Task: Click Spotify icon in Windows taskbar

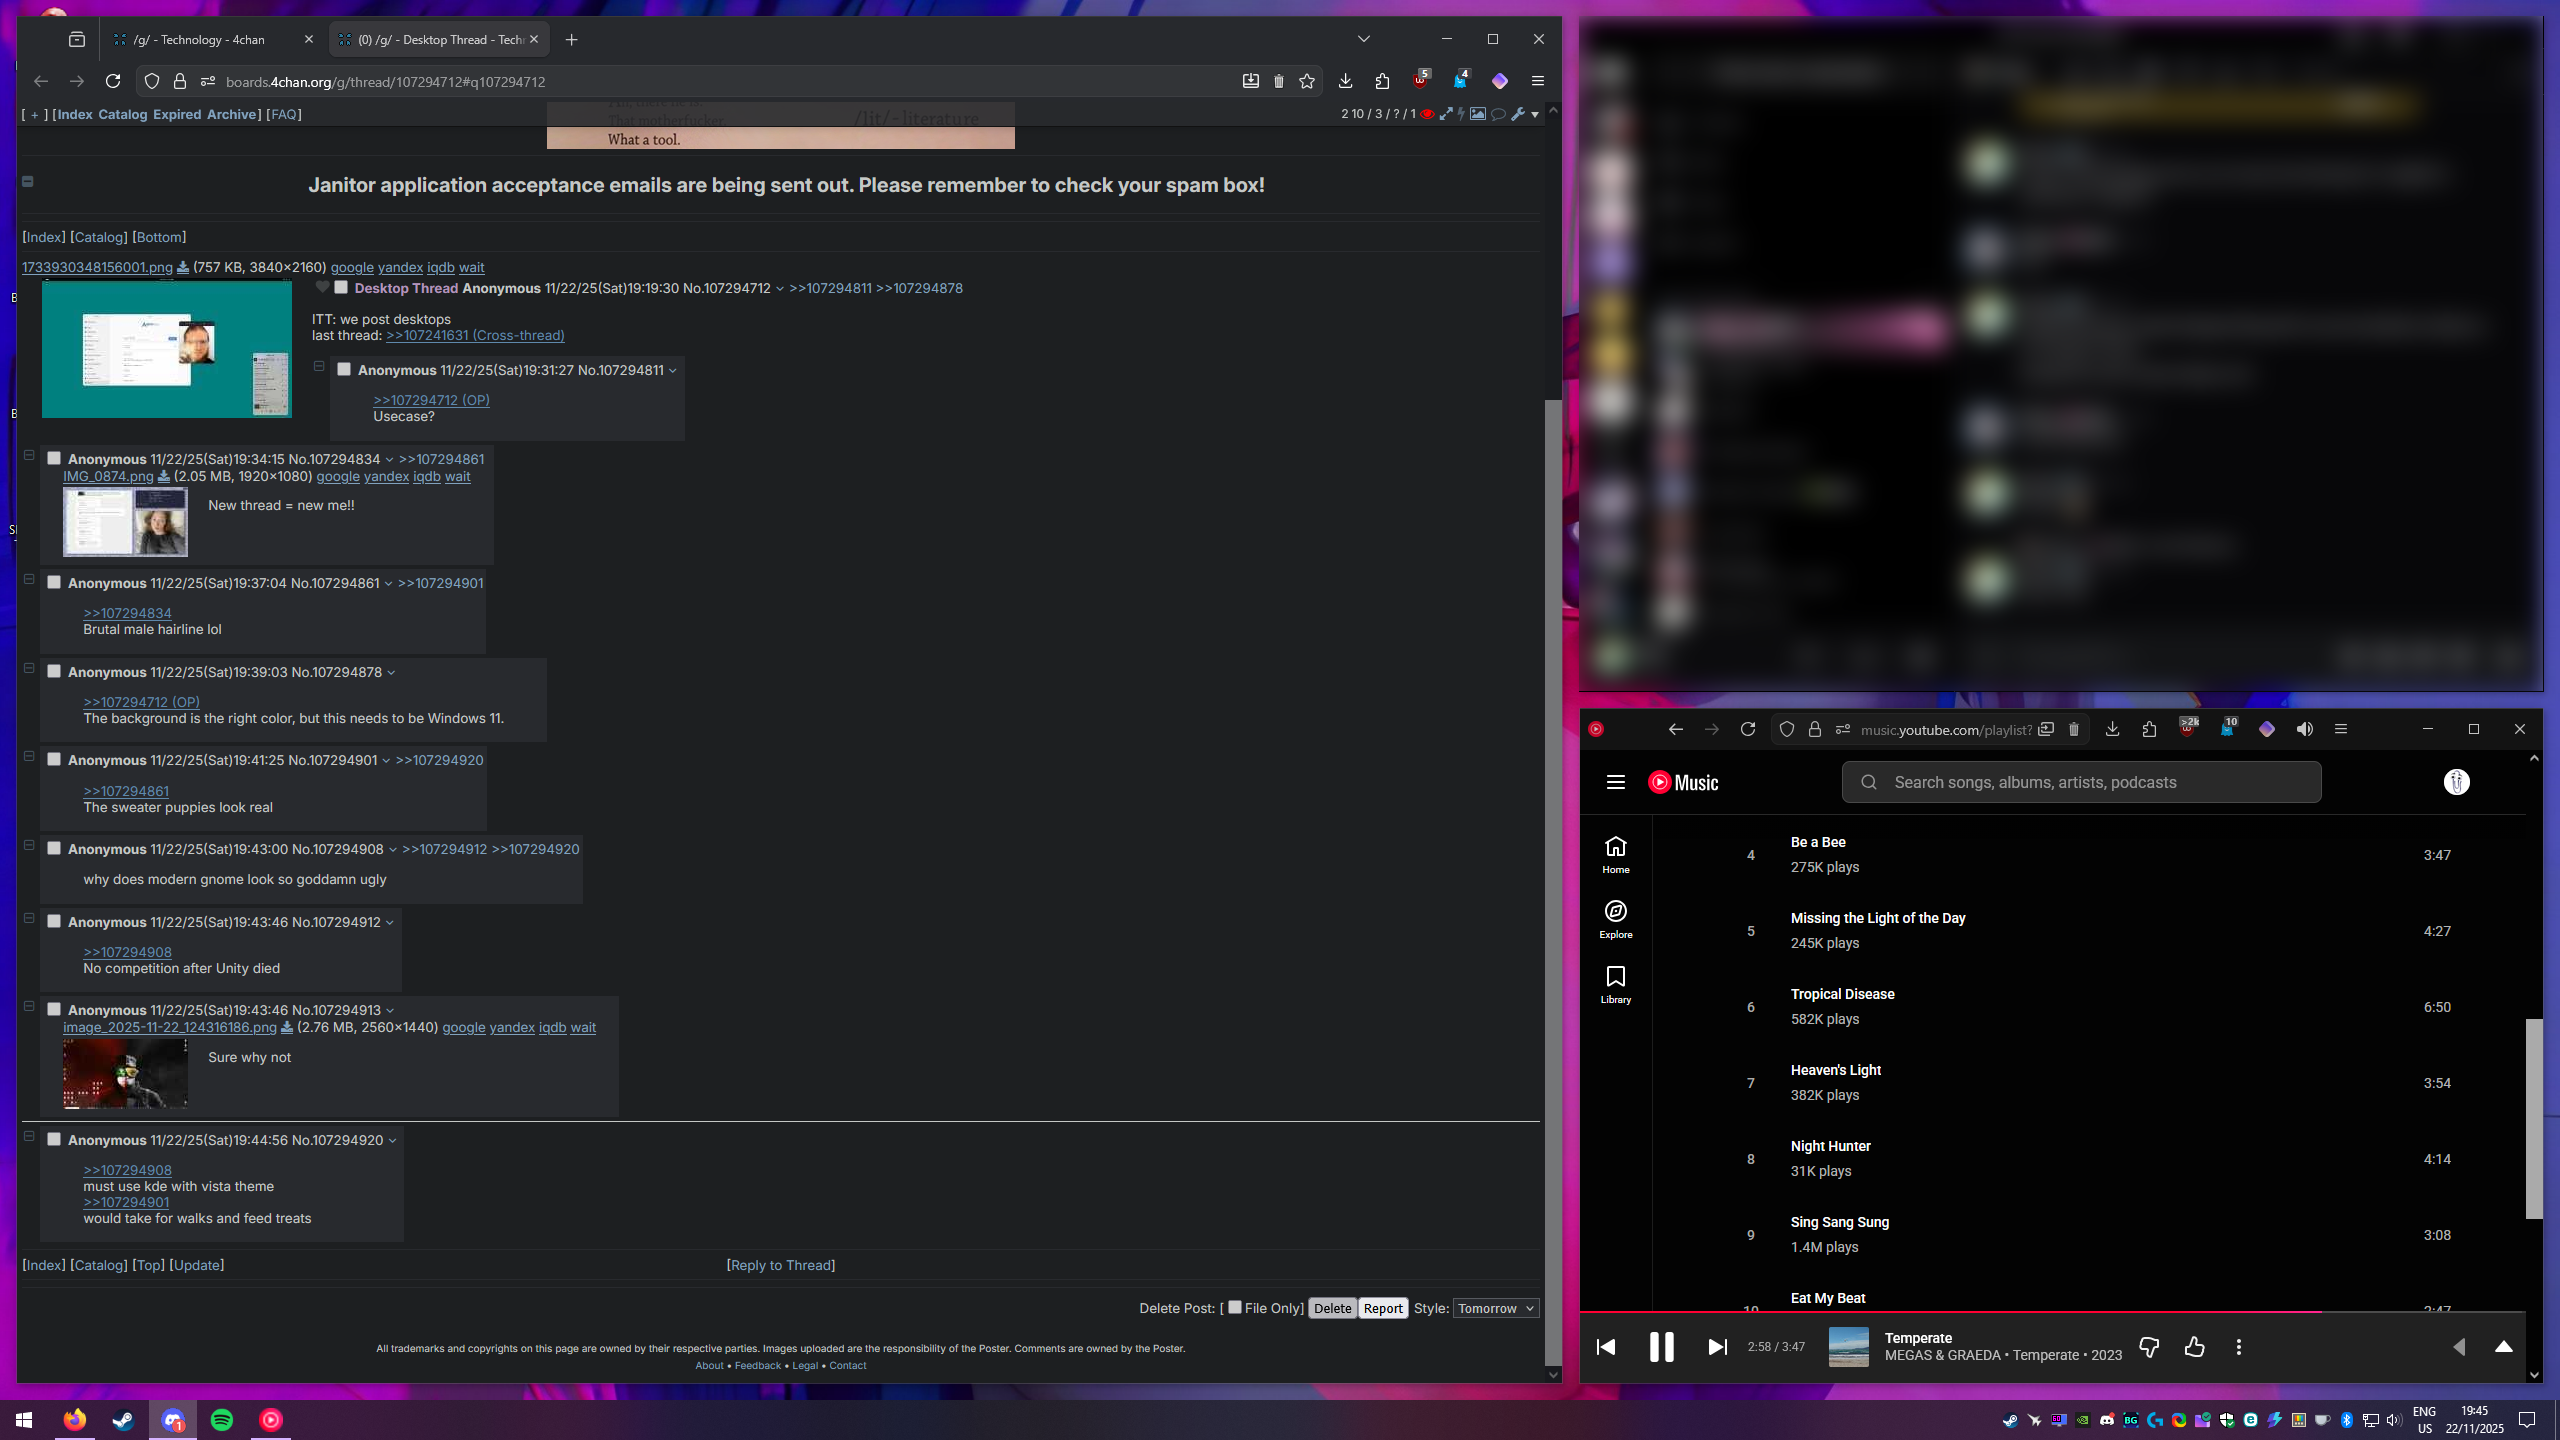Action: click(x=222, y=1419)
